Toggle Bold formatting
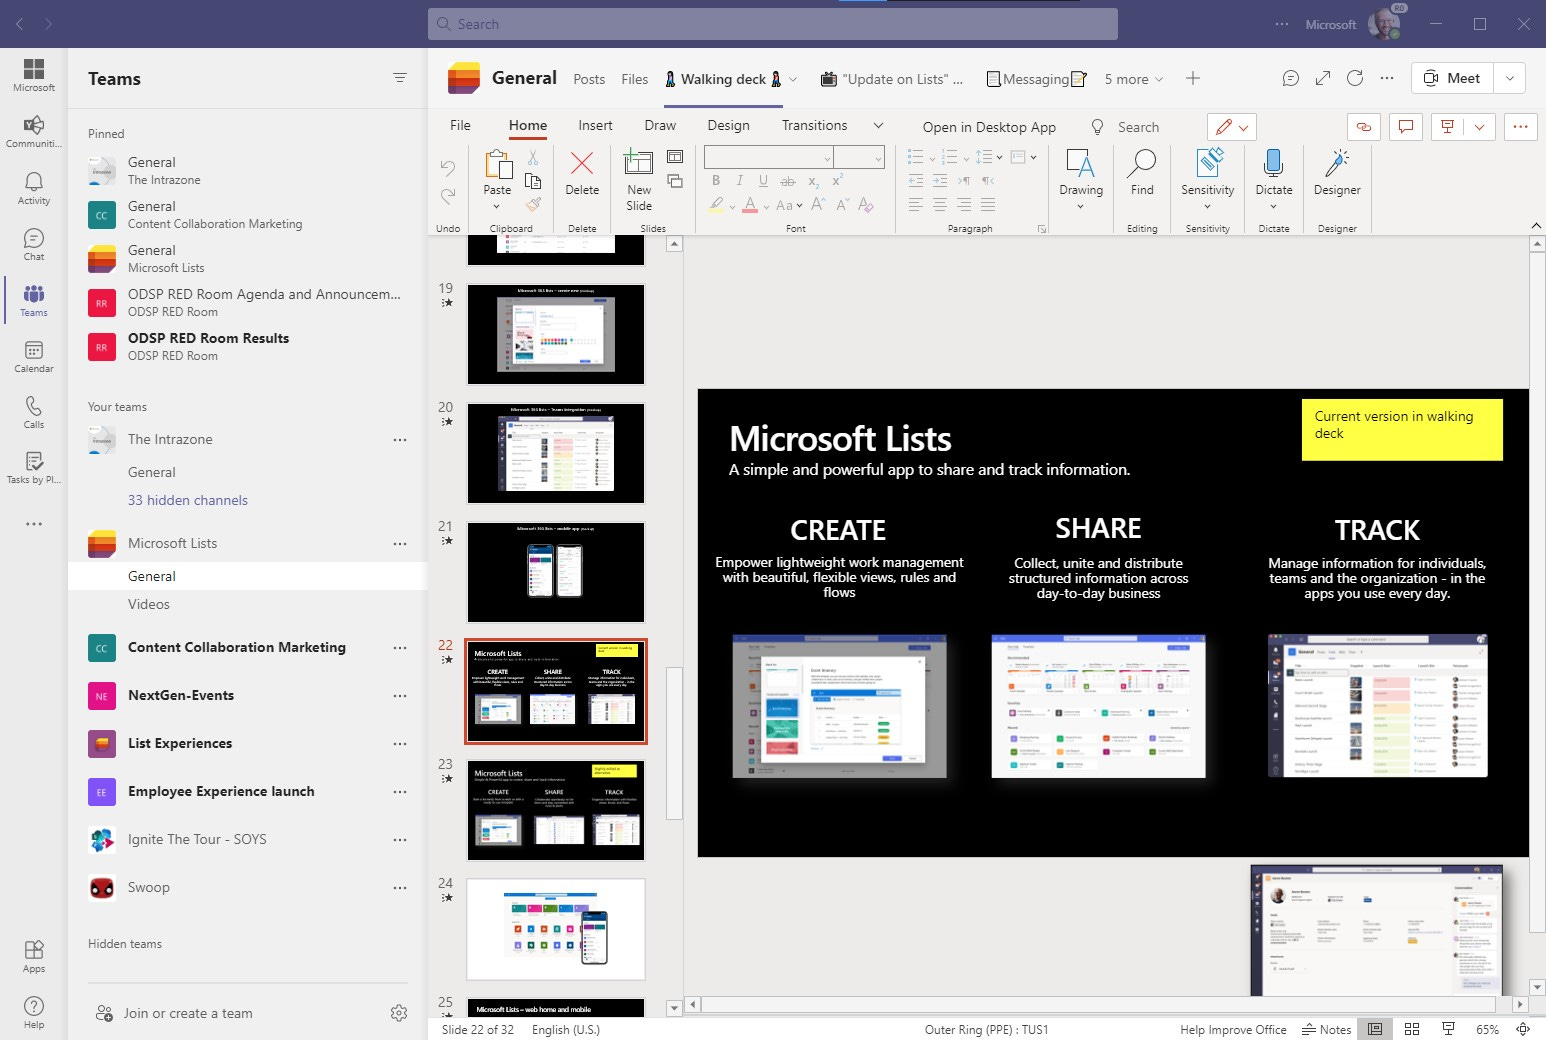The width and height of the screenshot is (1546, 1040). 716,181
